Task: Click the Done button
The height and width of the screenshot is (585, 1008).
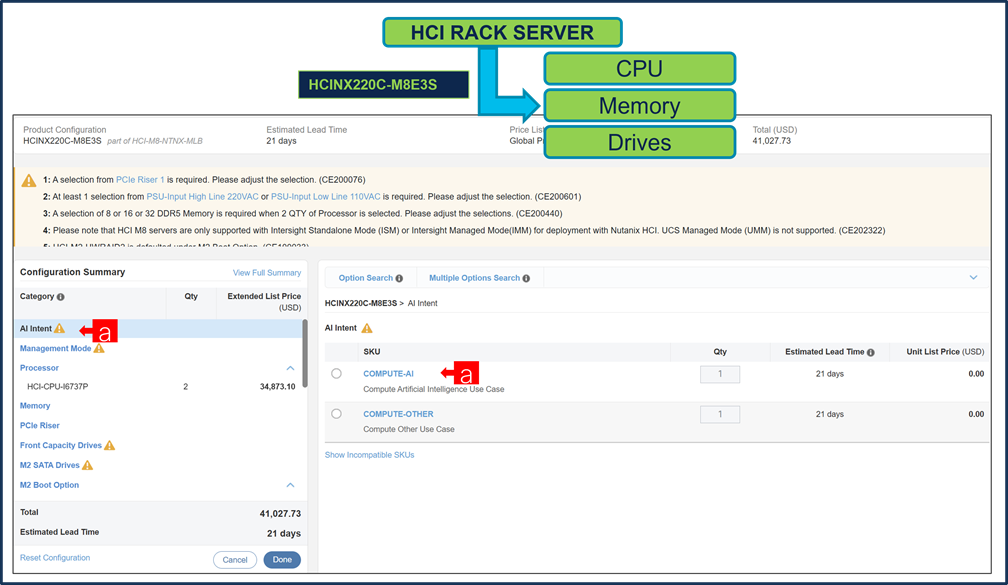Action: tap(282, 560)
